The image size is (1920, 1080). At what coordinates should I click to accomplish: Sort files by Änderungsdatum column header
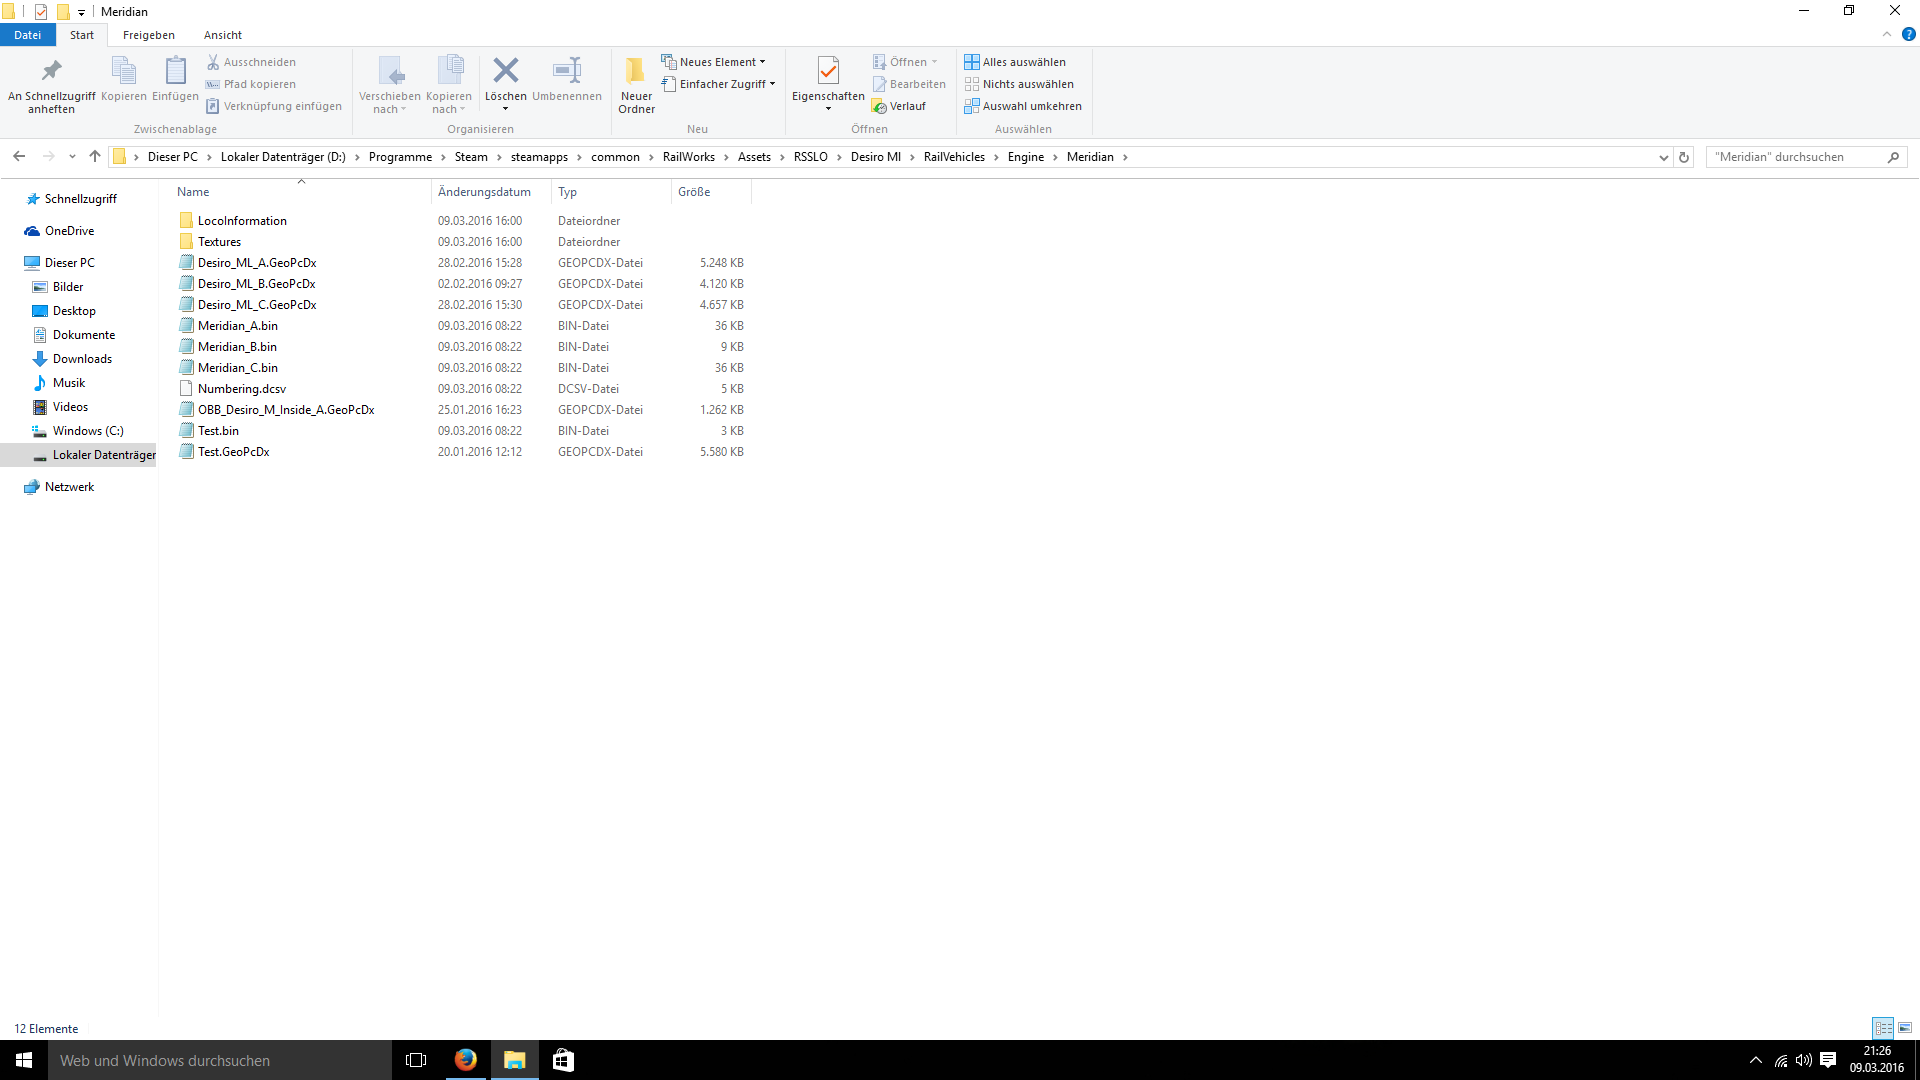[484, 192]
